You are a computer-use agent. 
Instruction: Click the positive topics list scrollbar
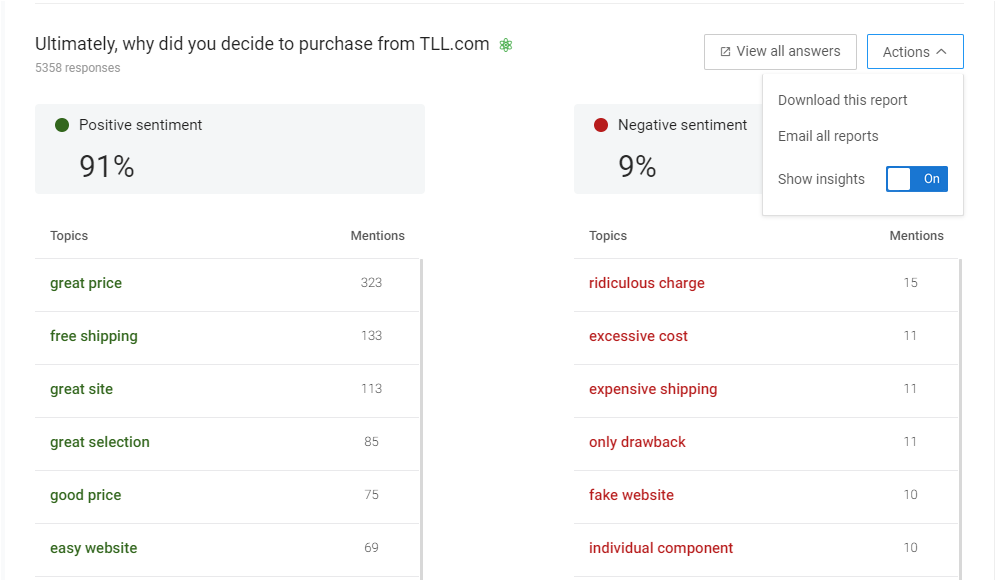tap(421, 419)
